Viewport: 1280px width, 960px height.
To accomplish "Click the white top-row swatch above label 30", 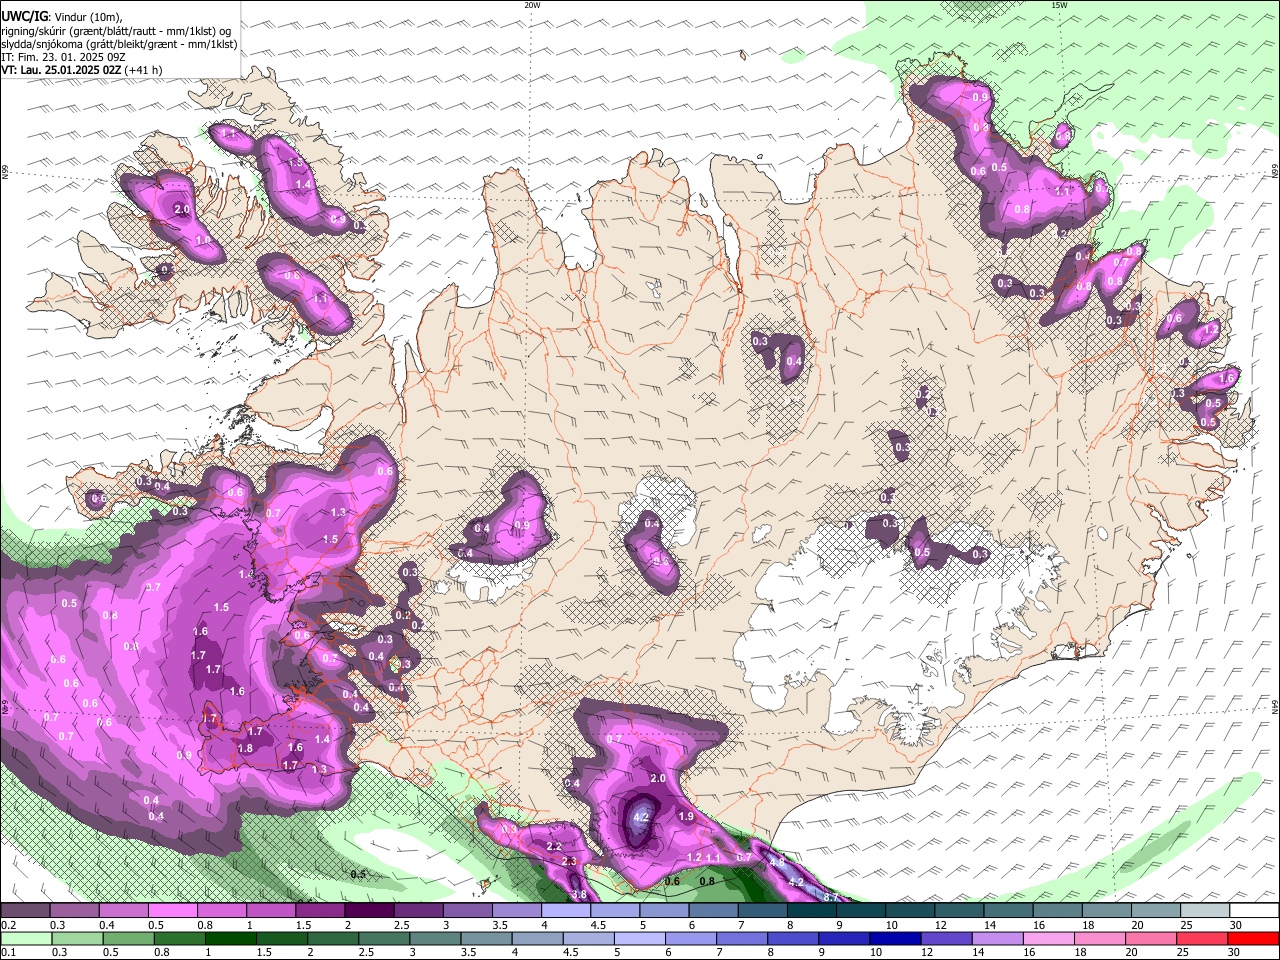I will point(1254,911).
